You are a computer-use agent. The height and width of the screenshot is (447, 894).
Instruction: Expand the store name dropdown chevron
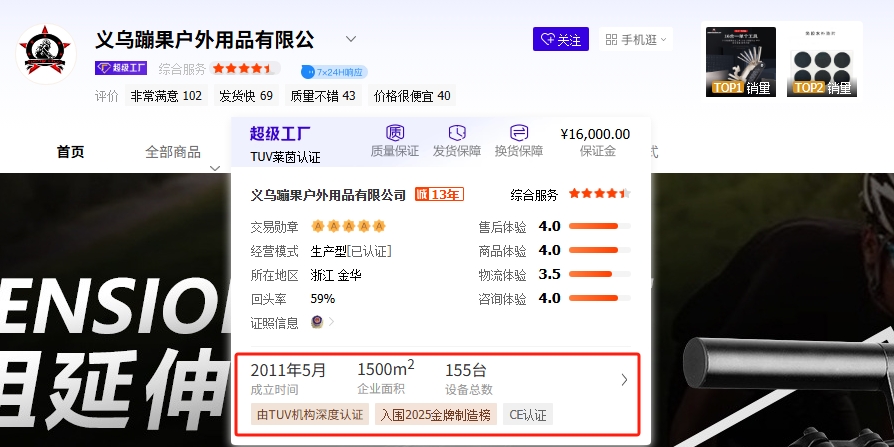click(x=351, y=39)
